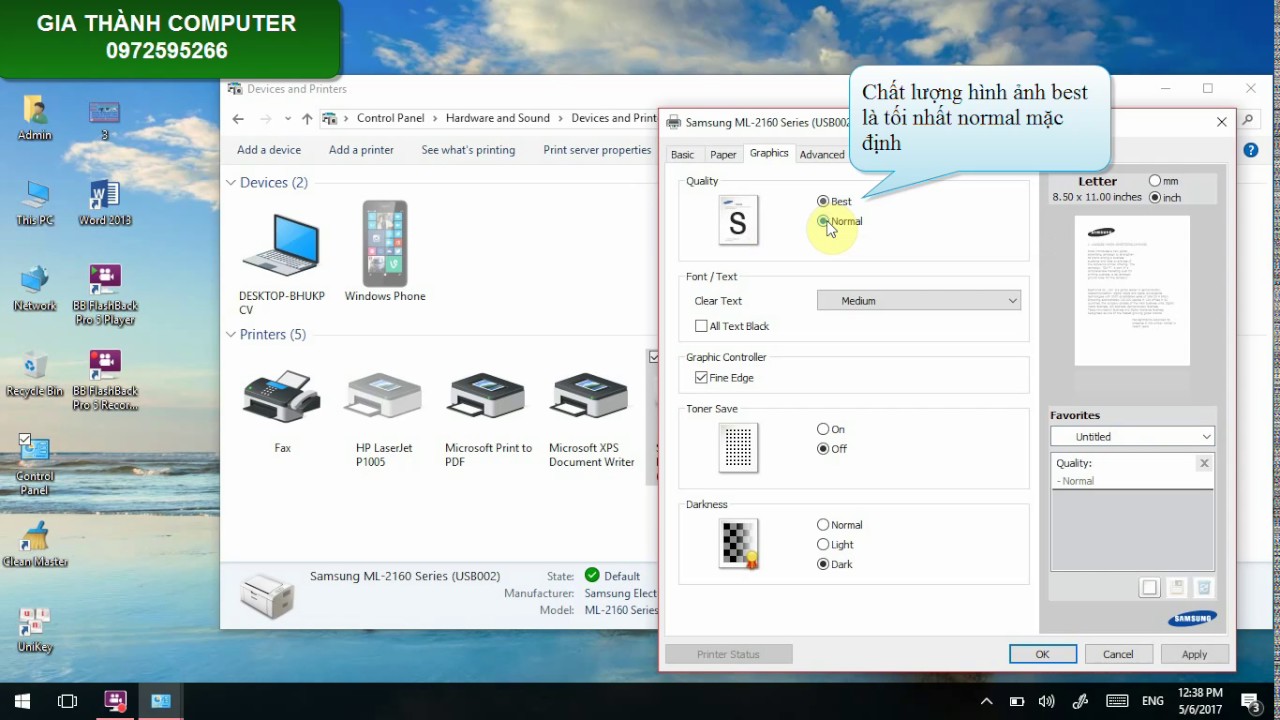Viewport: 1280px width, 720px height.
Task: Expand Control Panel breadcrumb chevron
Action: coord(436,118)
